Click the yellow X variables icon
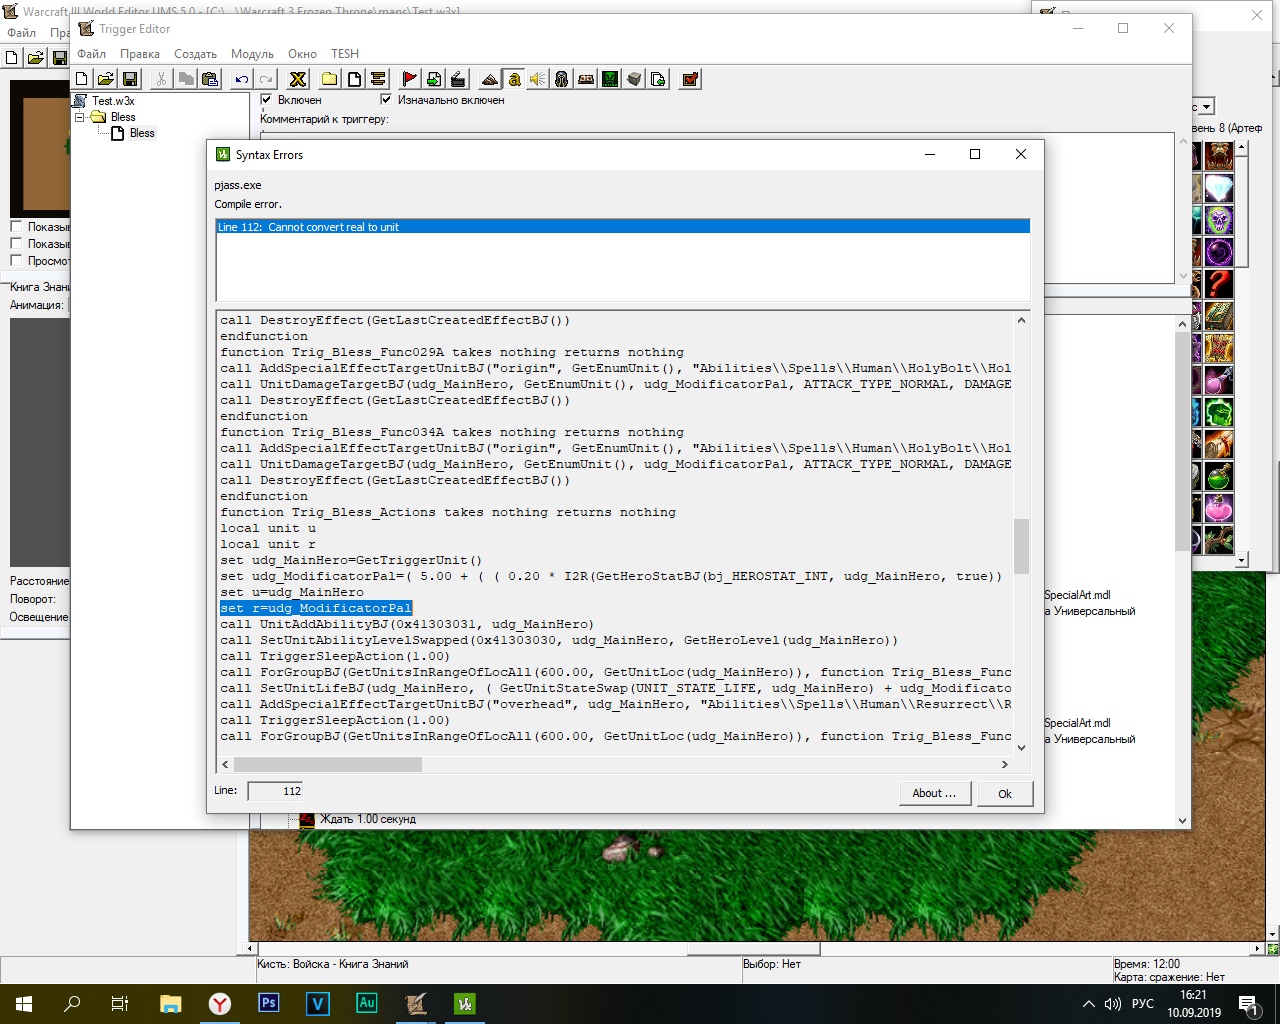The width and height of the screenshot is (1280, 1024). [x=298, y=79]
